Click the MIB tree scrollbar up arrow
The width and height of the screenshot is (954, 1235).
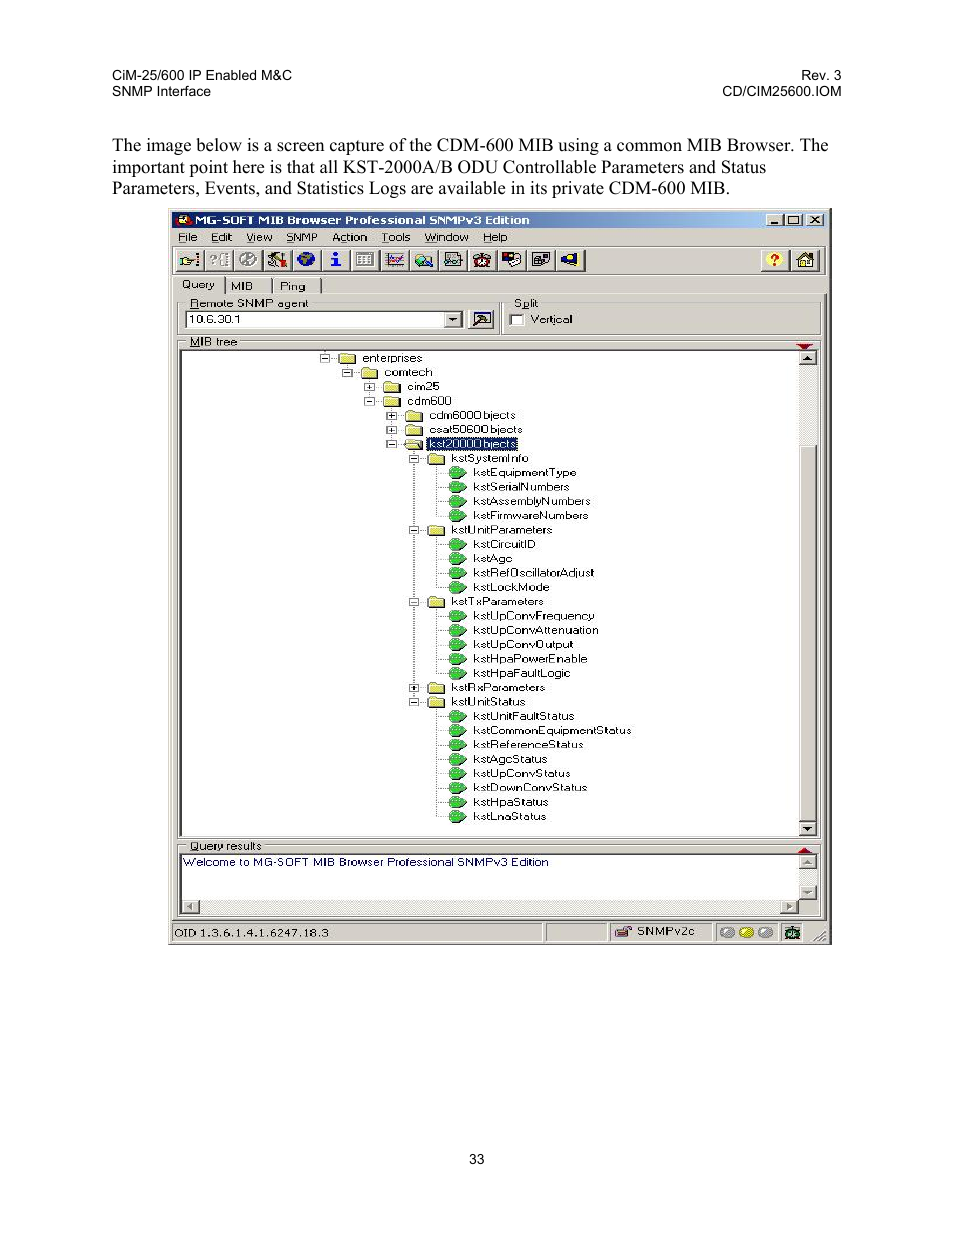(808, 358)
